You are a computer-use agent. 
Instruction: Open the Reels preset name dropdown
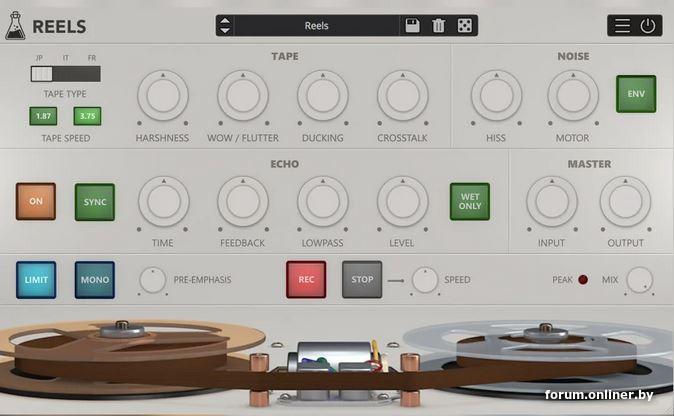(x=316, y=26)
